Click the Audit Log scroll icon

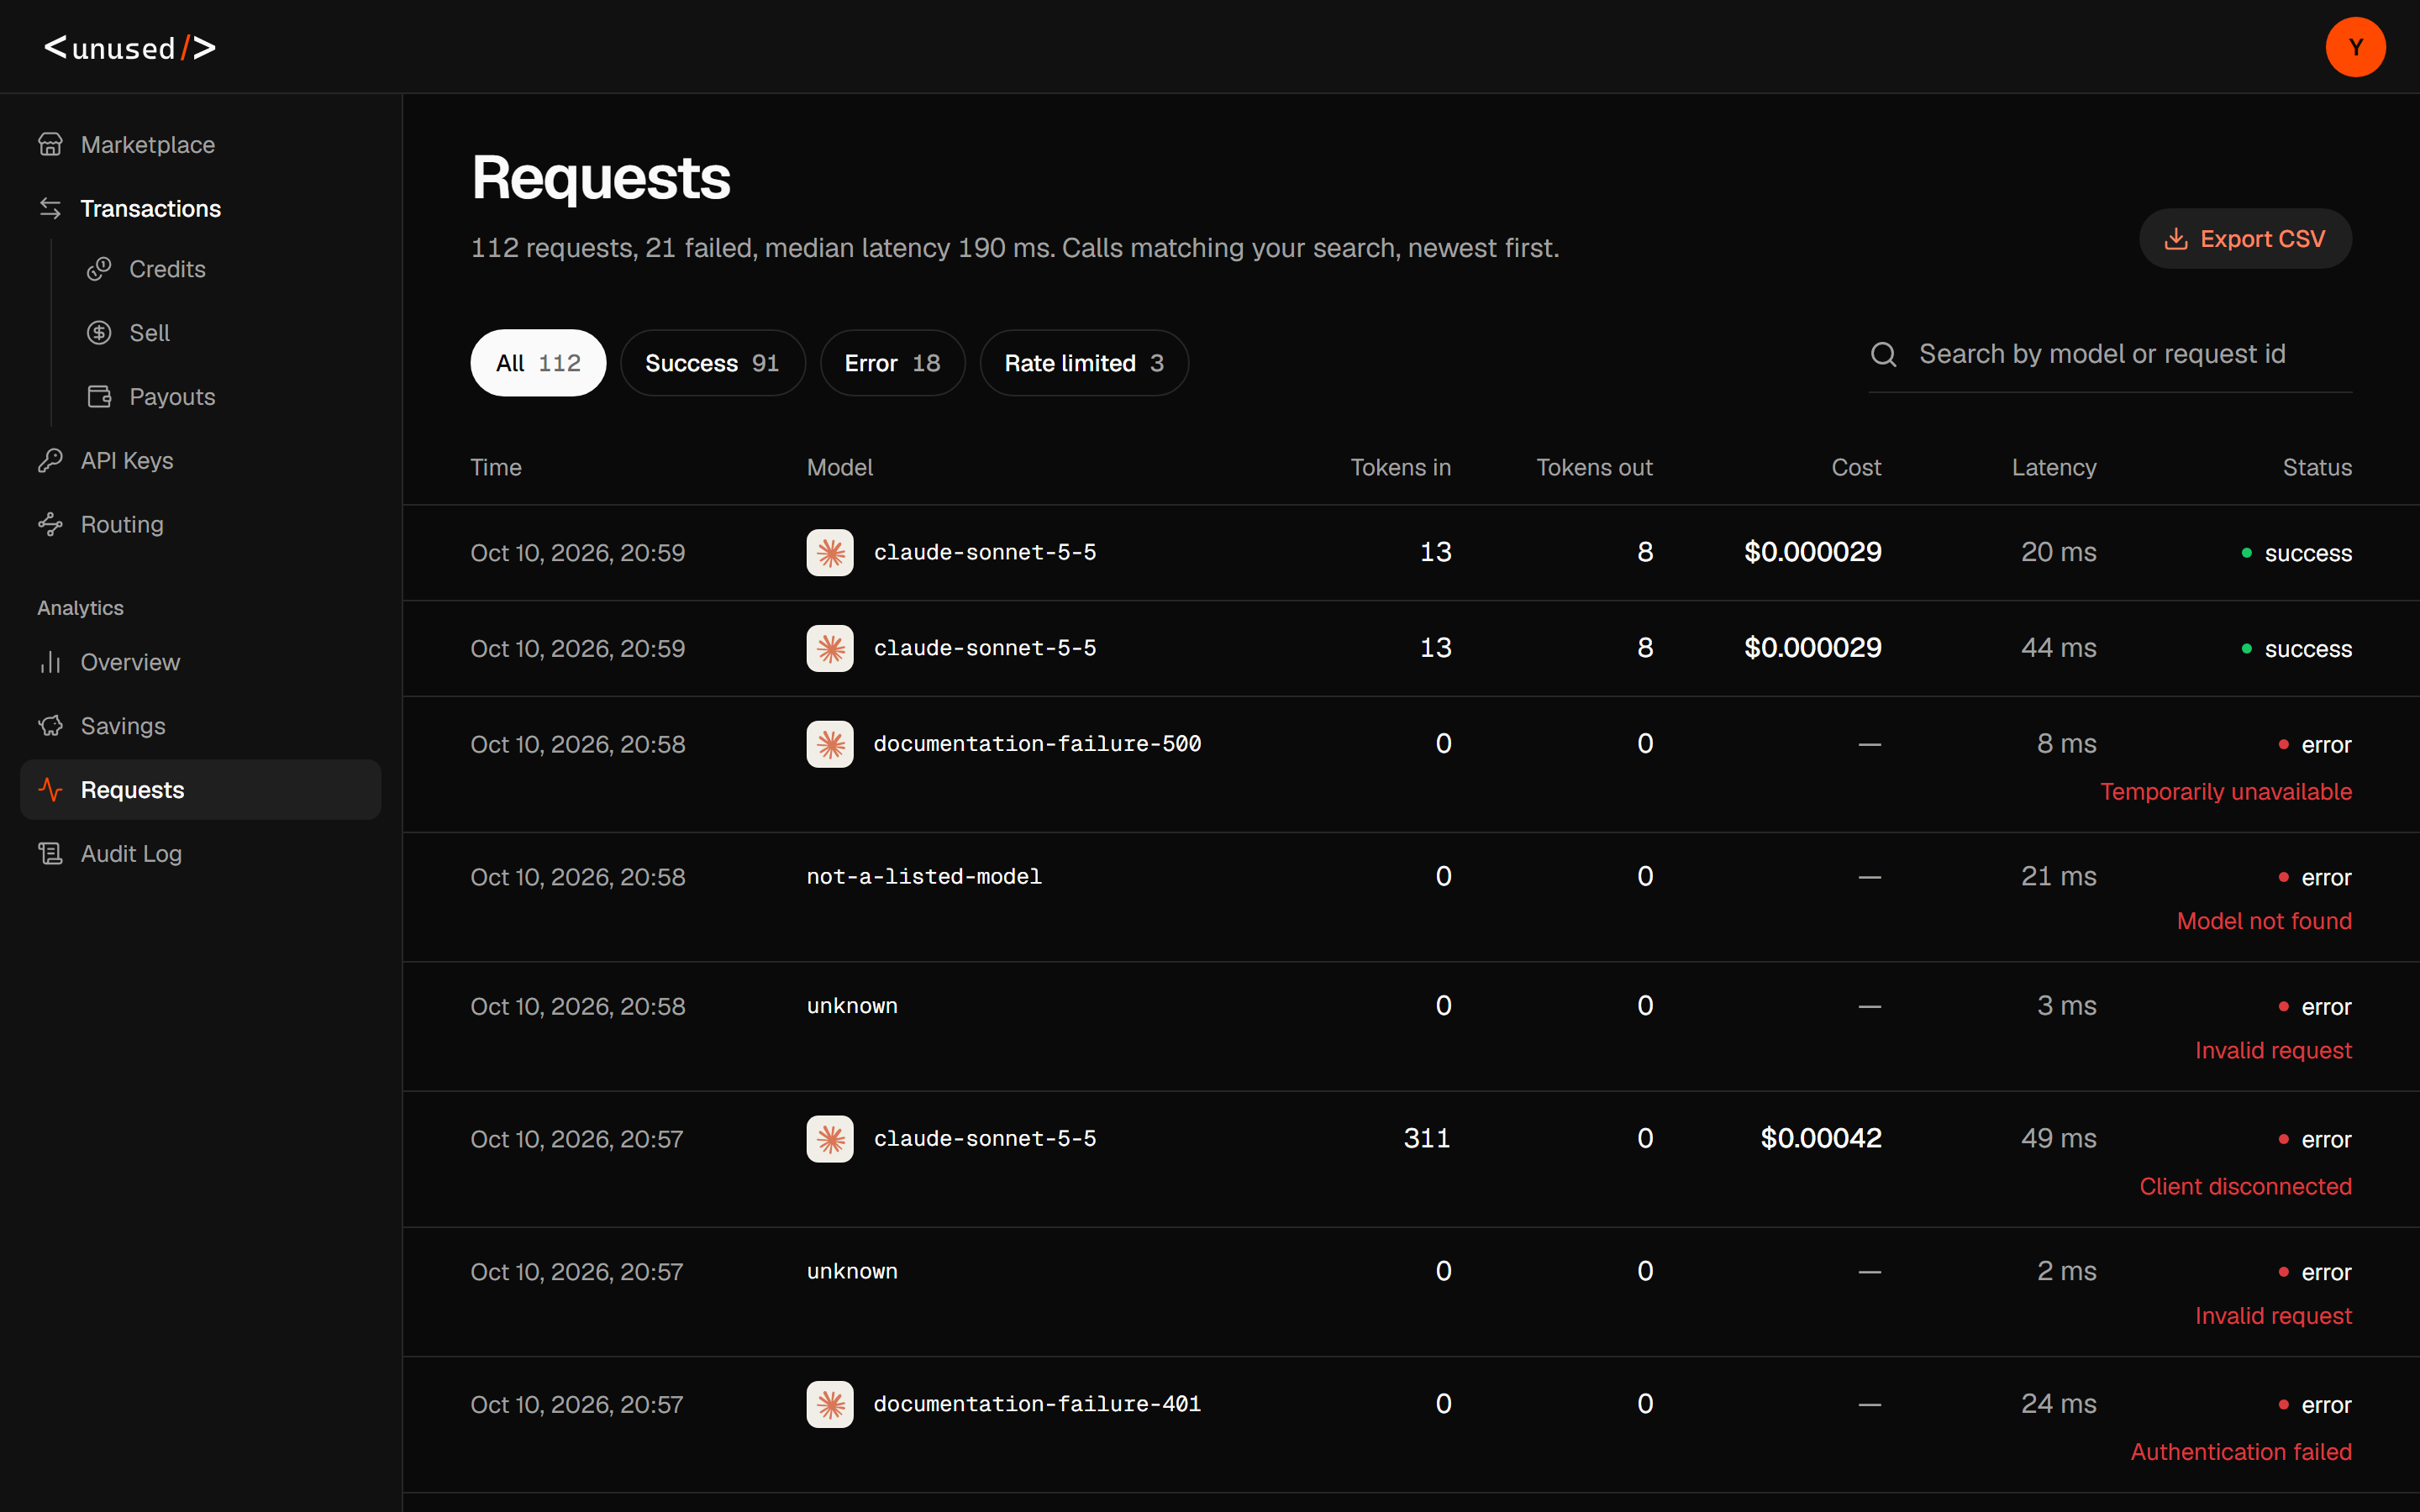(50, 854)
